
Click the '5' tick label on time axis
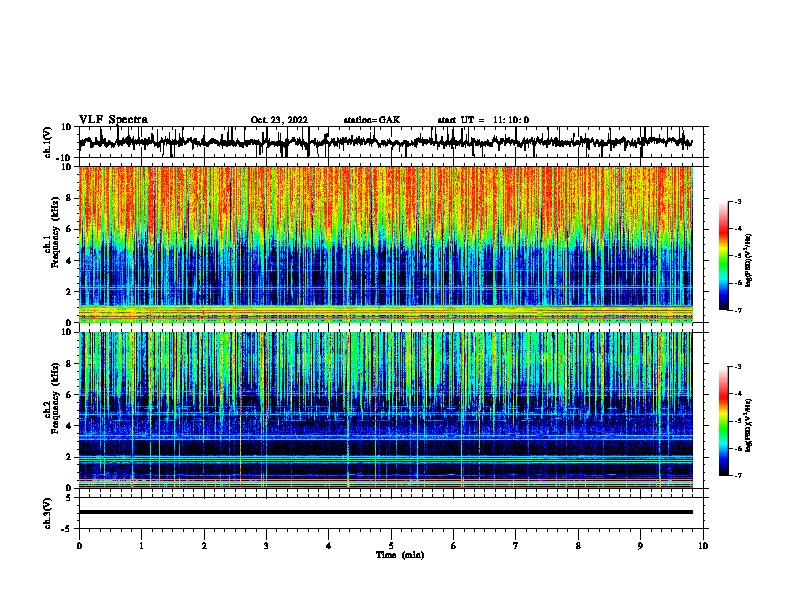[391, 546]
